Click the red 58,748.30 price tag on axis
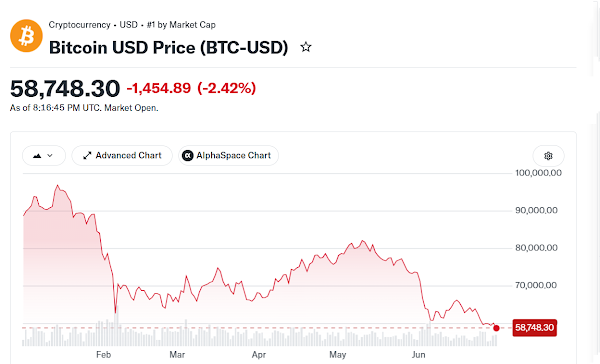Image resolution: width=600 pixels, height=364 pixels. click(535, 328)
